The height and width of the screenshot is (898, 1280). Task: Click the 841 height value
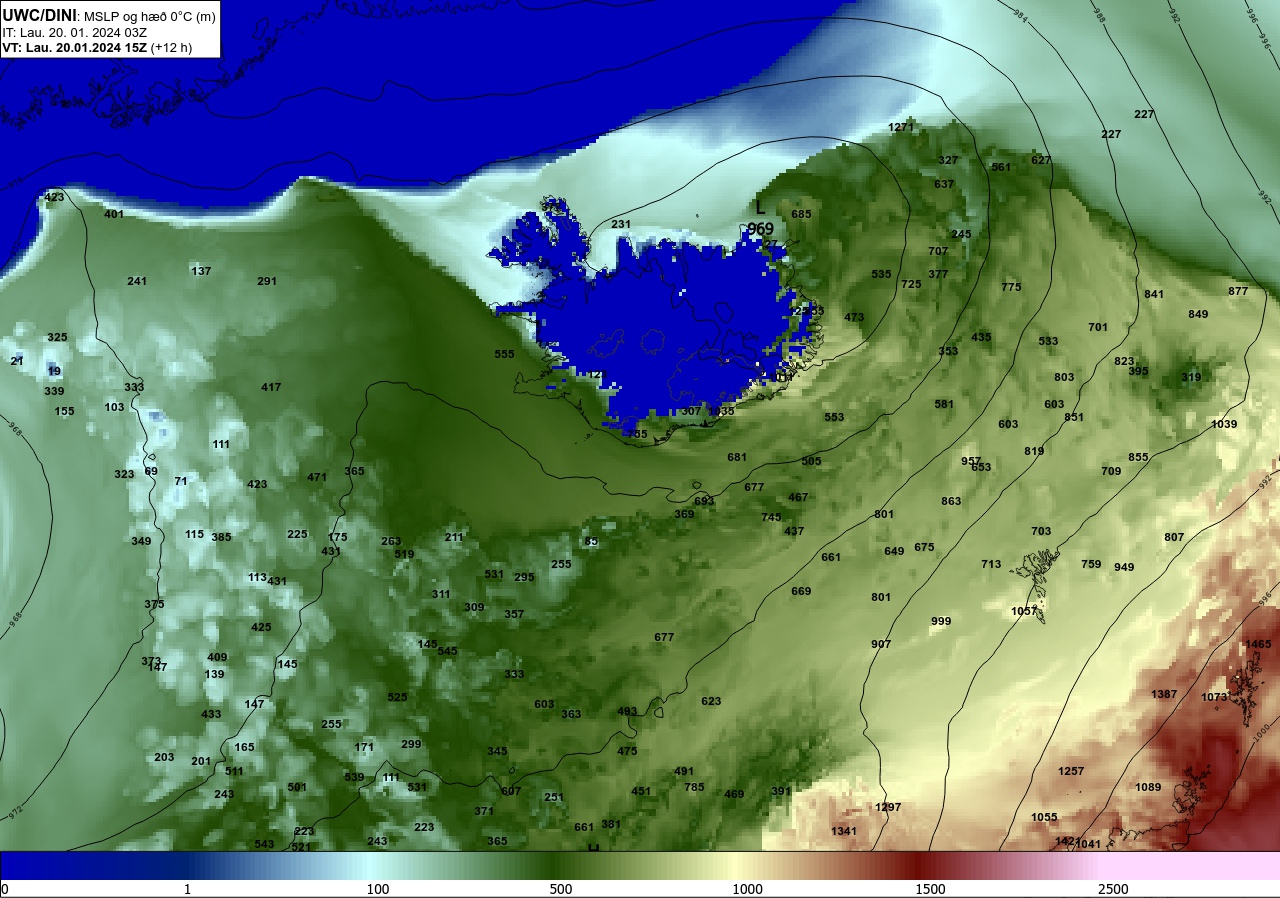1154,294
